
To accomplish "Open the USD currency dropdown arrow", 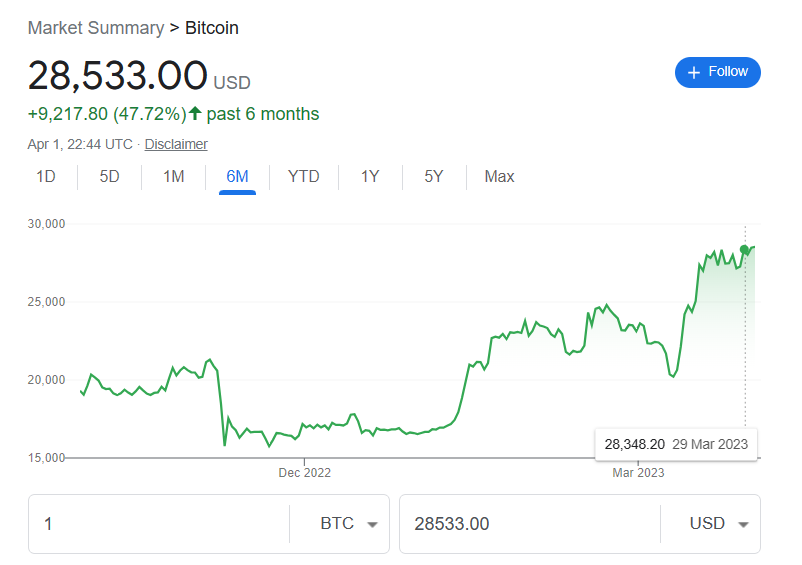I will (x=743, y=525).
